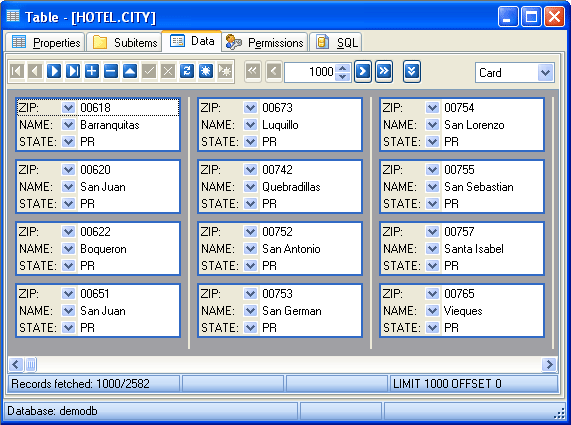Click the fetch all records double-down arrow
The width and height of the screenshot is (571, 425).
(412, 71)
